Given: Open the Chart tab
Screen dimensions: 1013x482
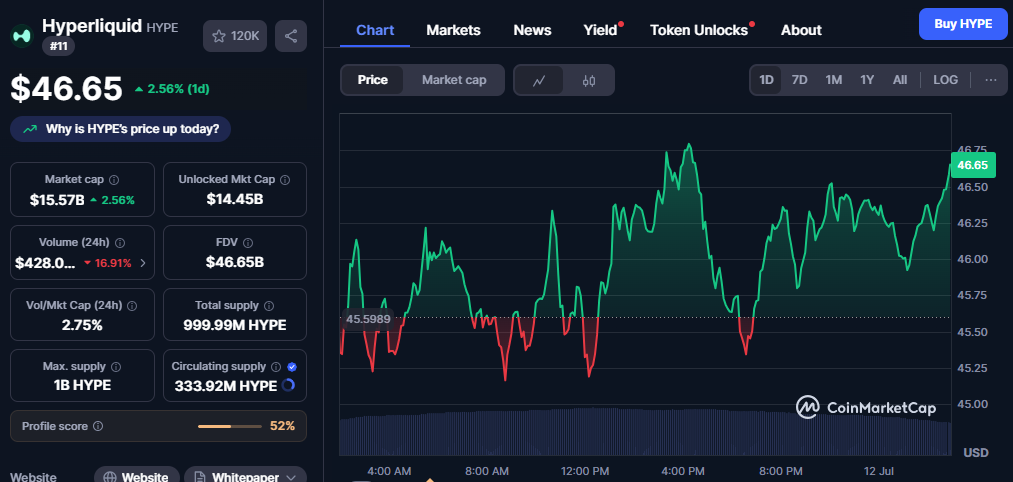Looking at the screenshot, I should tap(375, 30).
